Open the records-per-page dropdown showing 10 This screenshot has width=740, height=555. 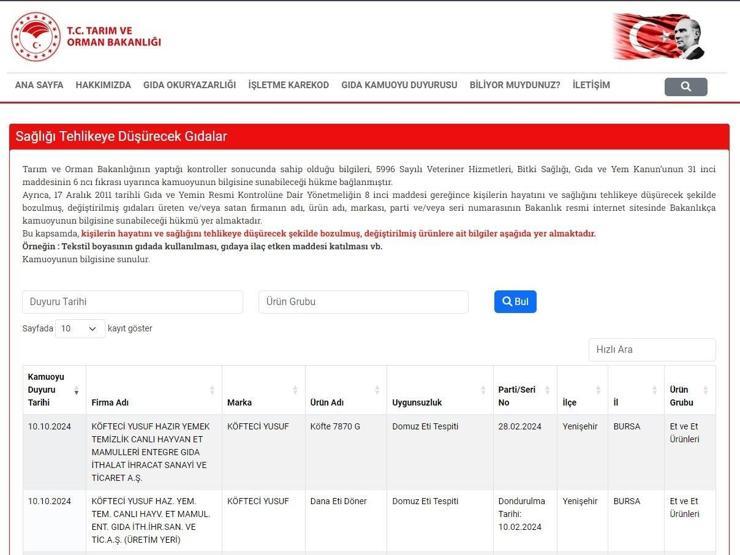[x=80, y=328]
